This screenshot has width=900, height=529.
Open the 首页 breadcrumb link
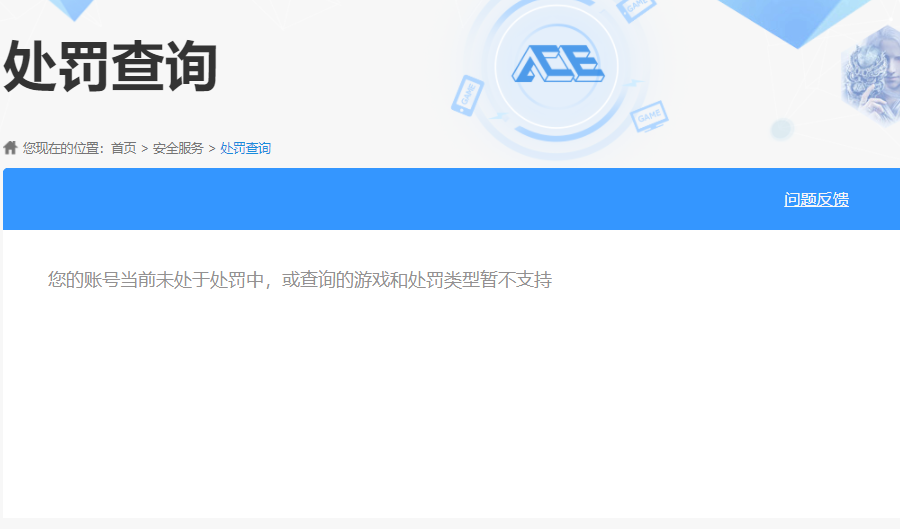point(123,148)
